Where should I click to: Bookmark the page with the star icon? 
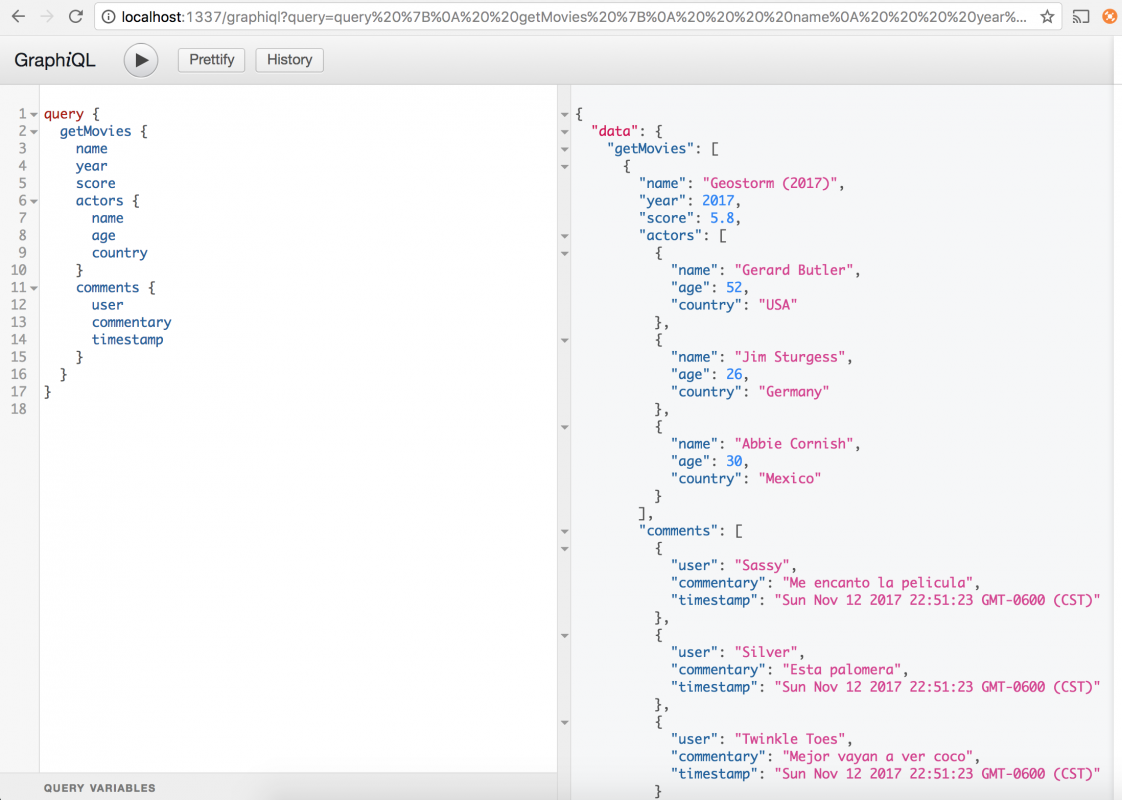[1047, 17]
